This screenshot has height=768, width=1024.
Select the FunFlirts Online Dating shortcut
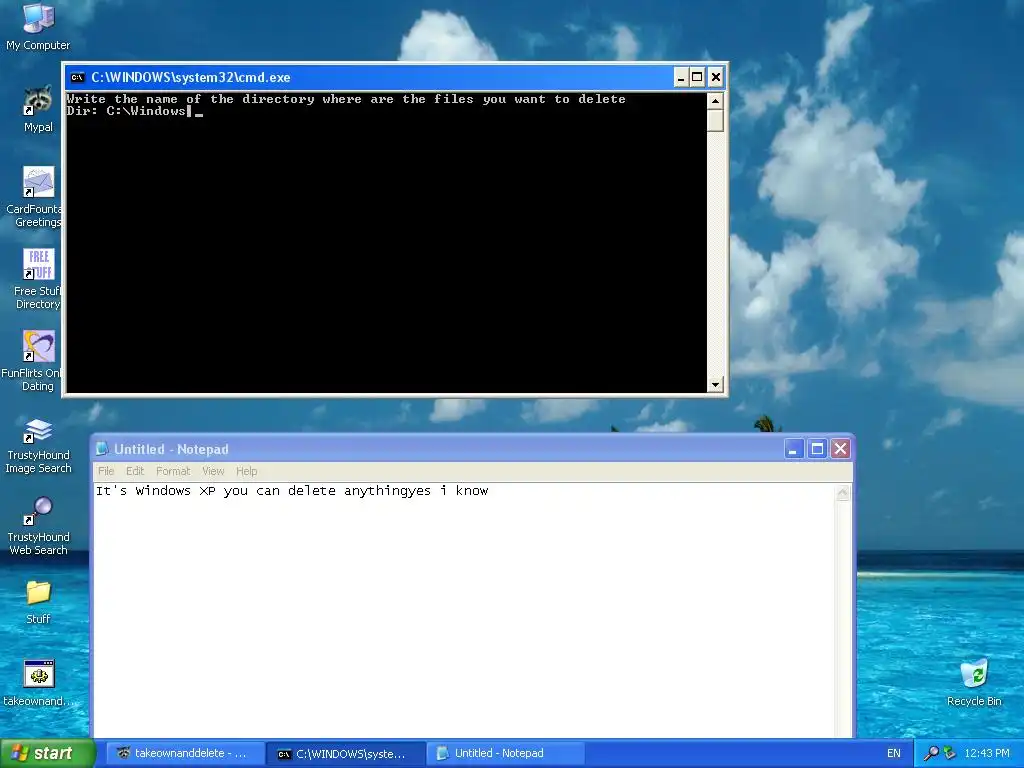pyautogui.click(x=38, y=360)
